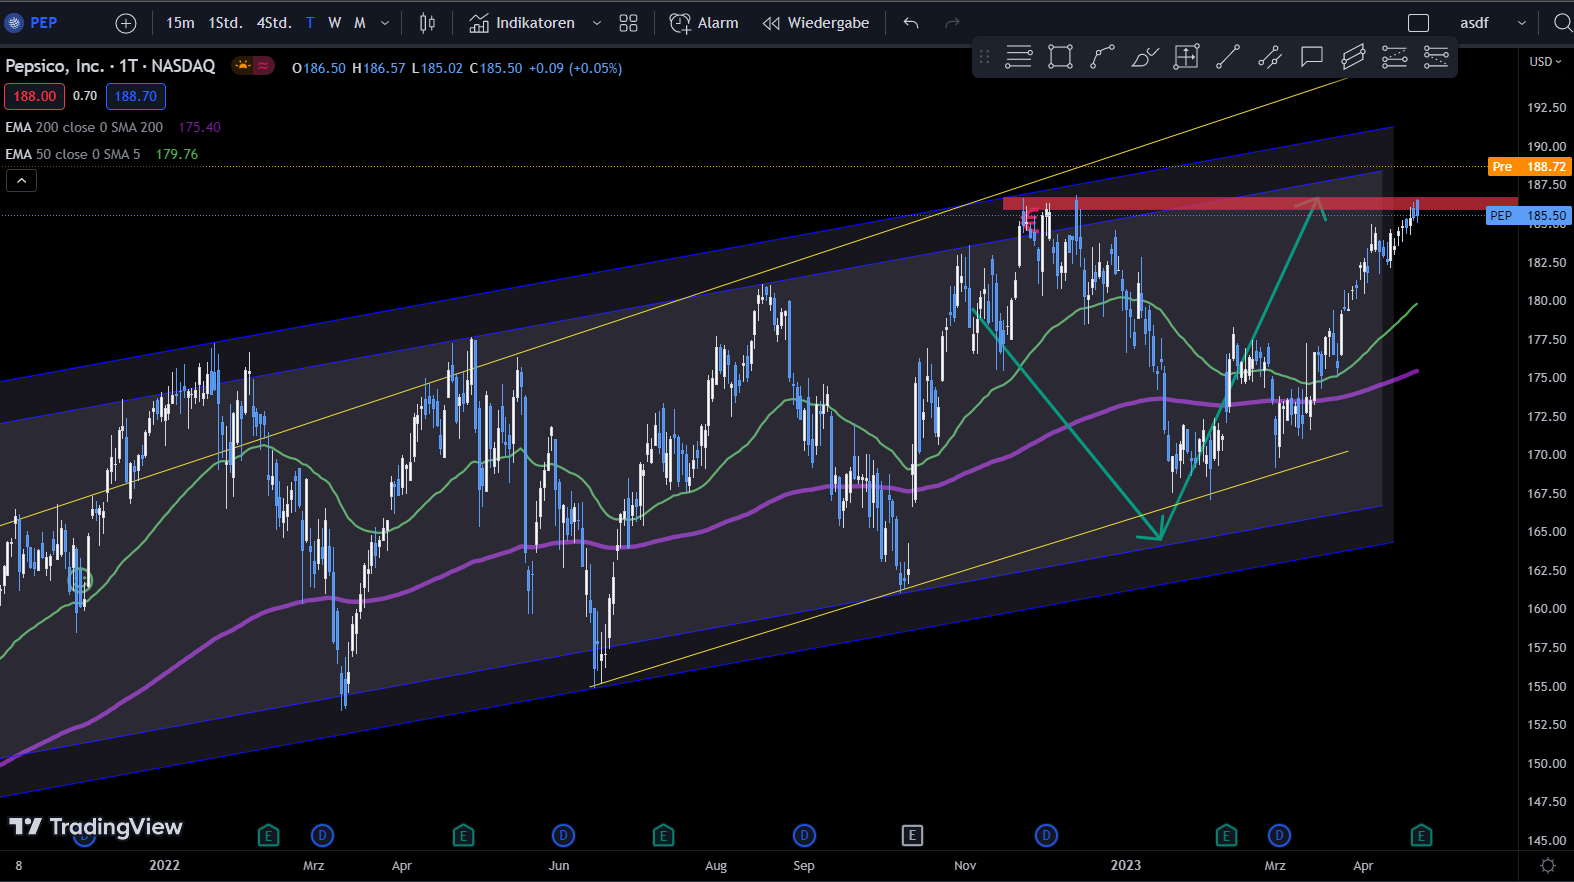Select the rectangle drawing tool in favorites toolbar

[1060, 57]
